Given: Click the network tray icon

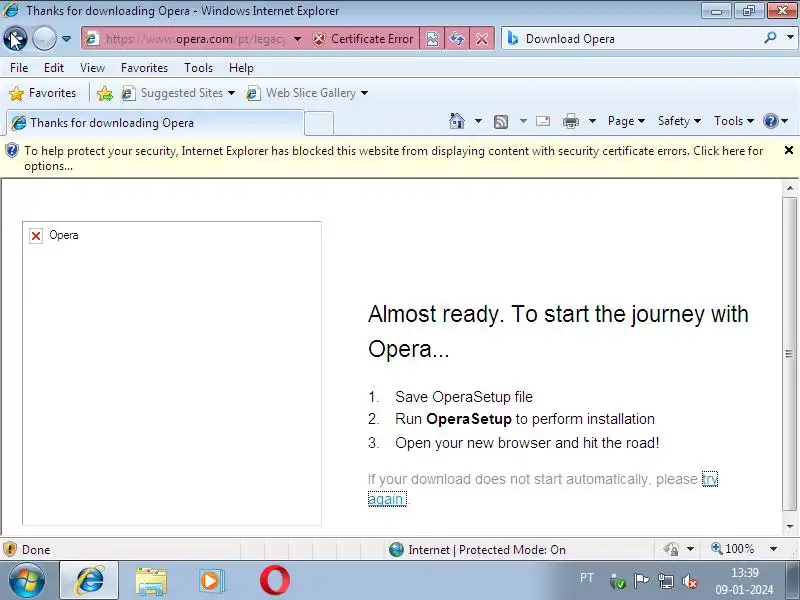Looking at the screenshot, I should click(x=666, y=581).
